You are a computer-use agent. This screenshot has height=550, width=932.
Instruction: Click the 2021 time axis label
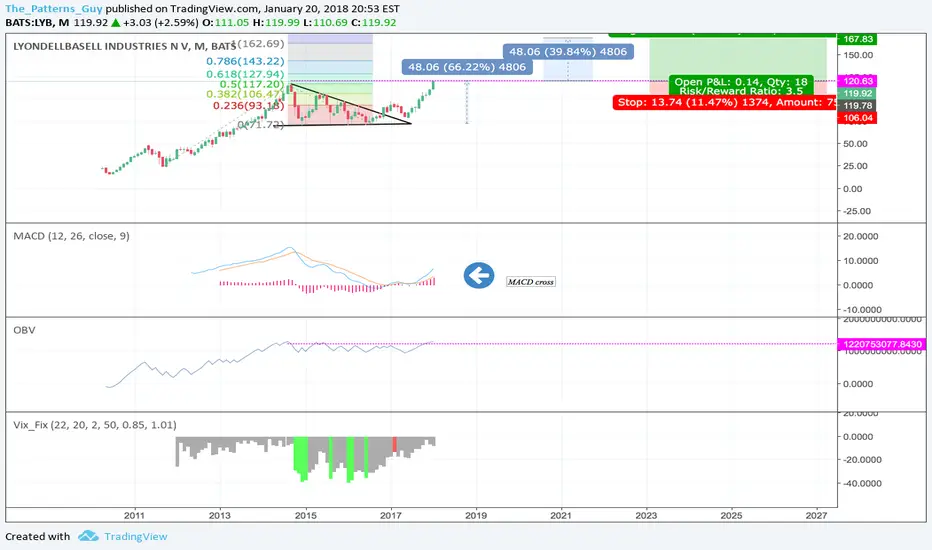point(561,516)
